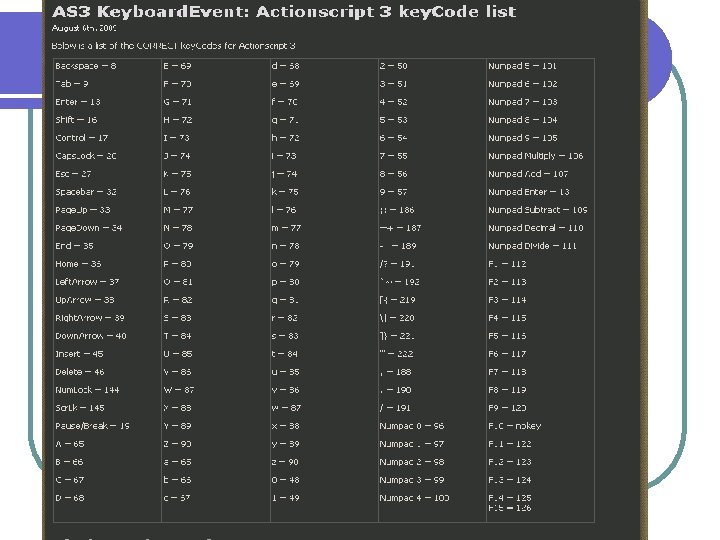The image size is (720, 540).
Task: Select the Numpad Multiply – 106 entry
Action: (x=536, y=156)
